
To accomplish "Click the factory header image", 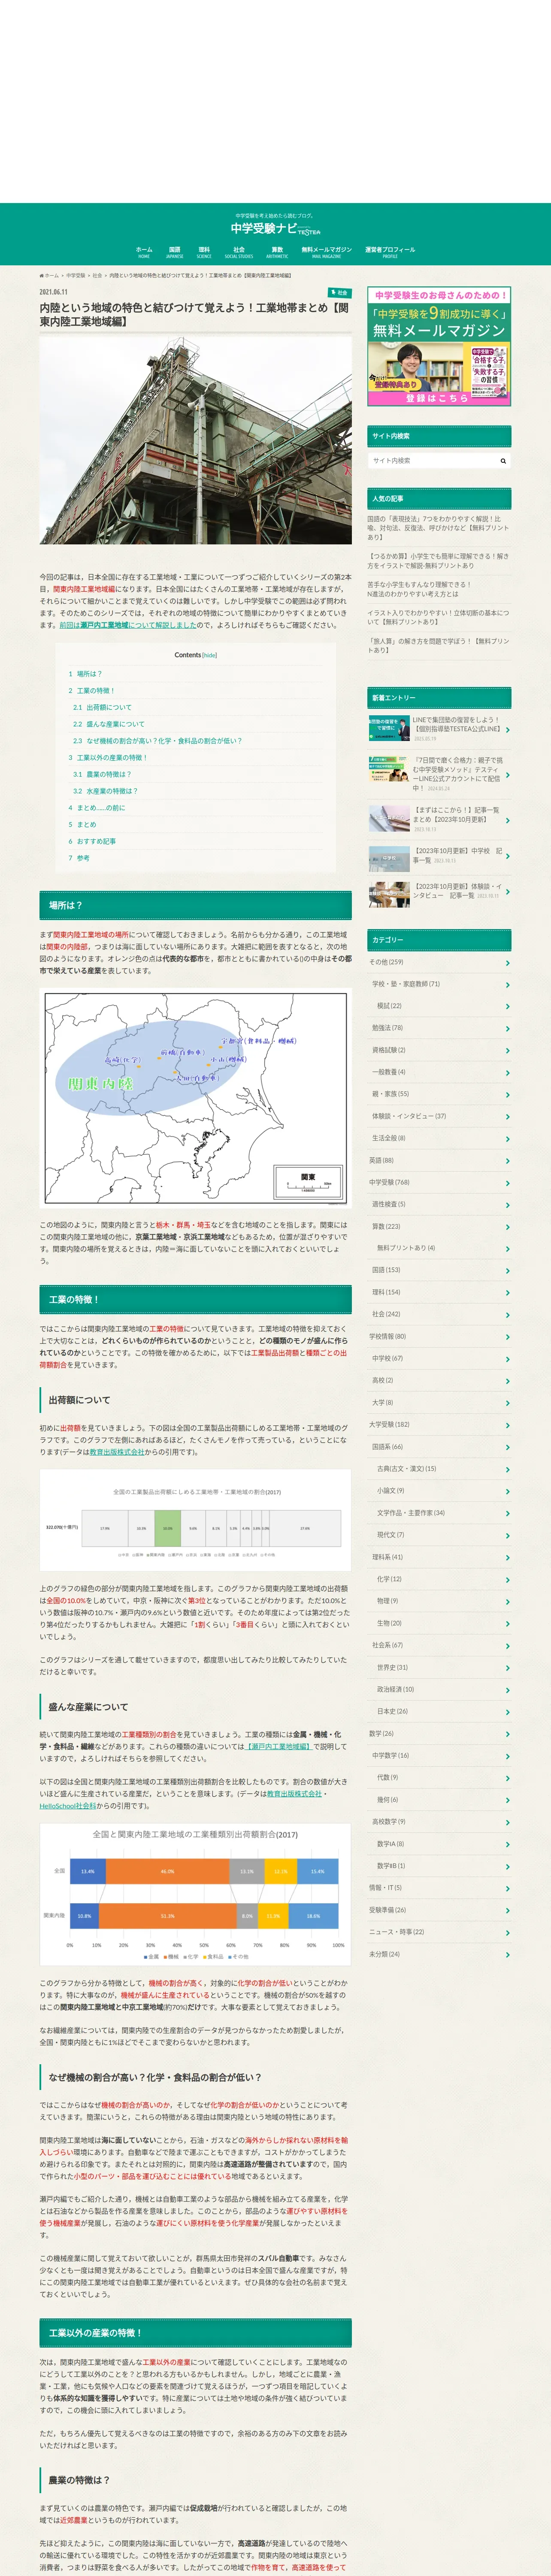I will pos(195,440).
